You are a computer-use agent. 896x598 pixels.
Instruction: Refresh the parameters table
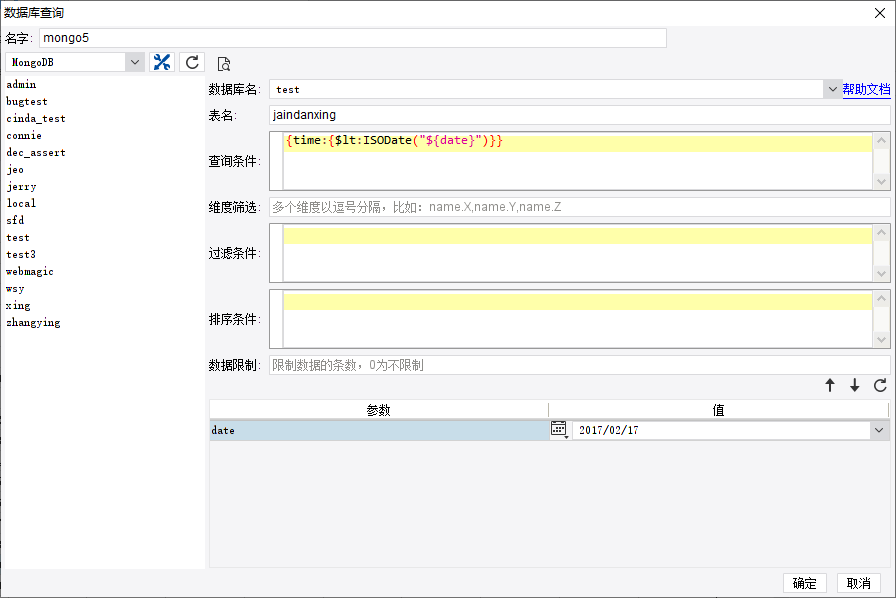coord(880,385)
